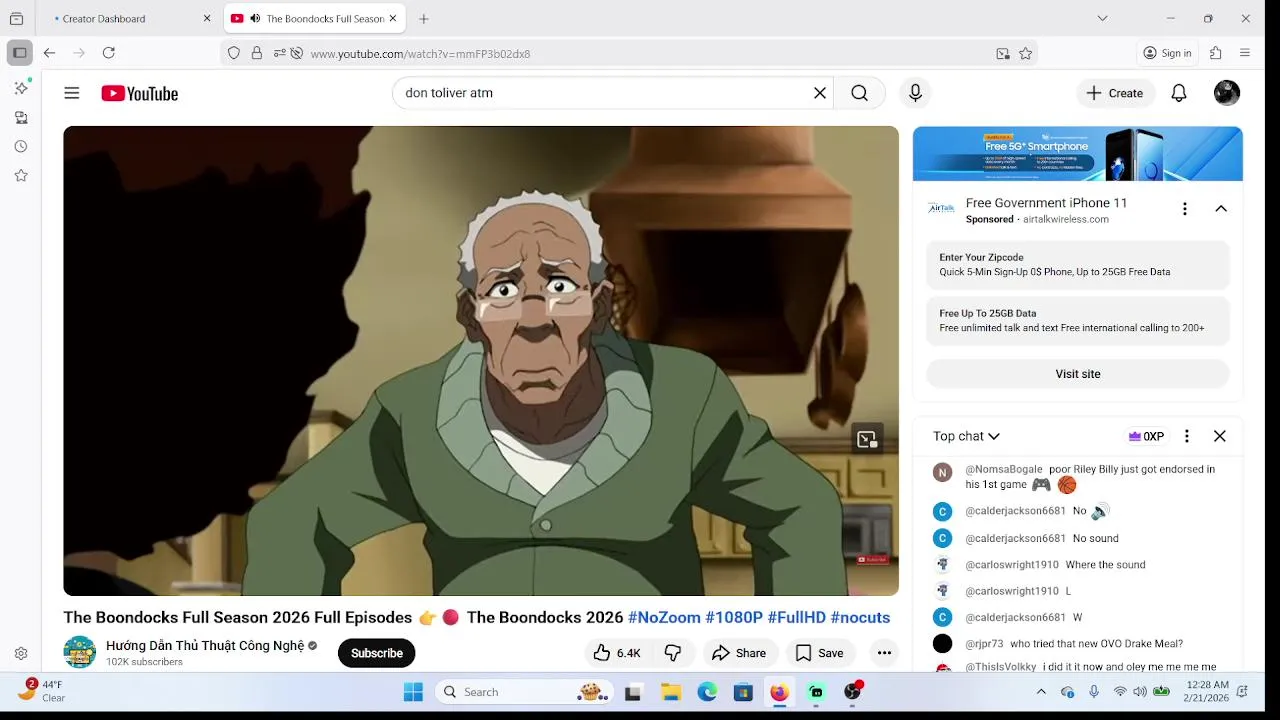Screen dimensions: 1280x720
Task: Open the account avatar menu
Action: (1227, 93)
